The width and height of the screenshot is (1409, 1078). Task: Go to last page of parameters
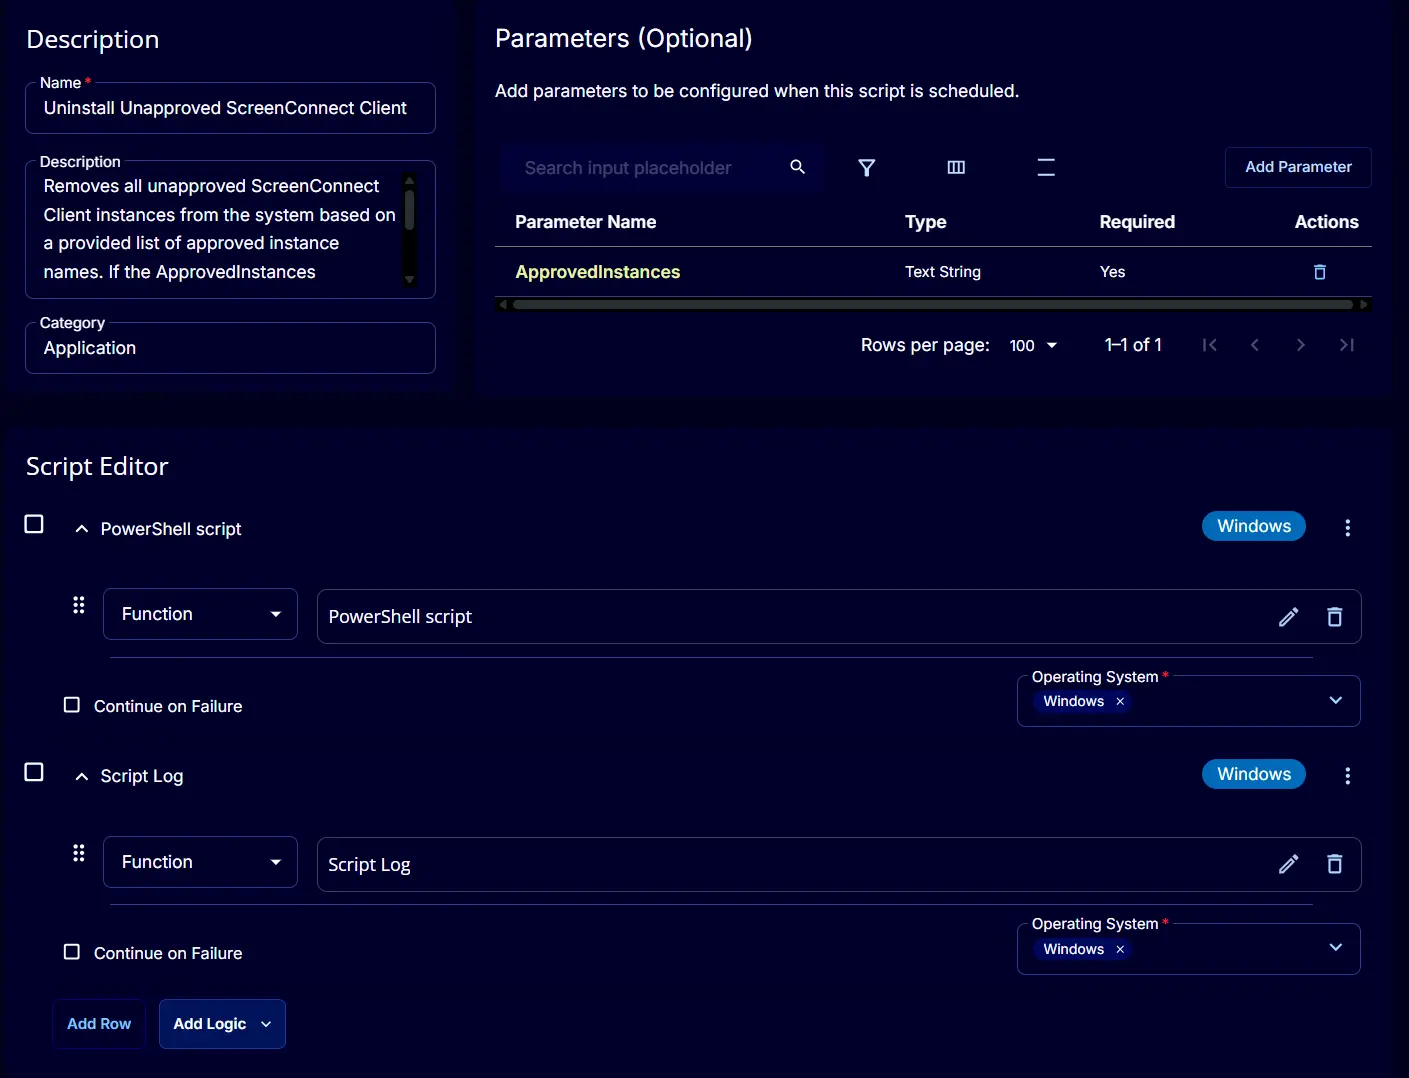pos(1346,345)
